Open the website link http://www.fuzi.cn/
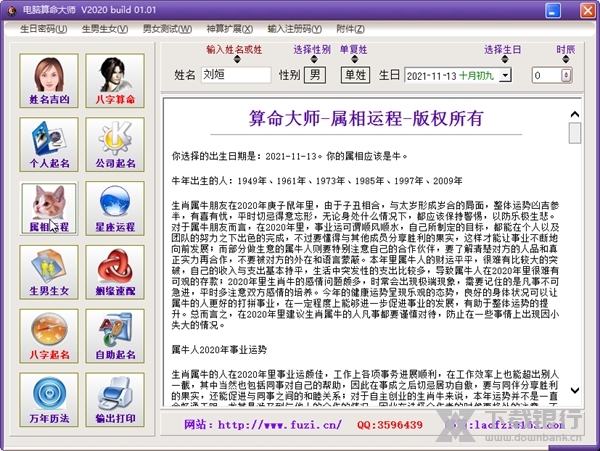 tap(280, 425)
